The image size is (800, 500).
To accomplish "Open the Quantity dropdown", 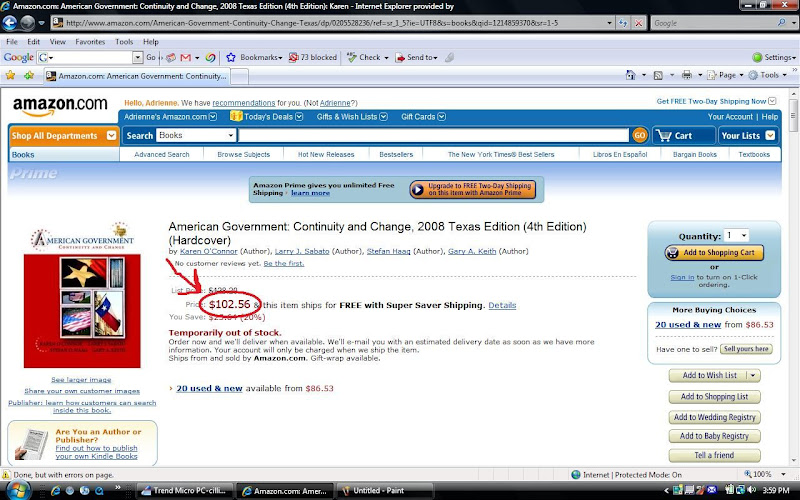I will 736,235.
